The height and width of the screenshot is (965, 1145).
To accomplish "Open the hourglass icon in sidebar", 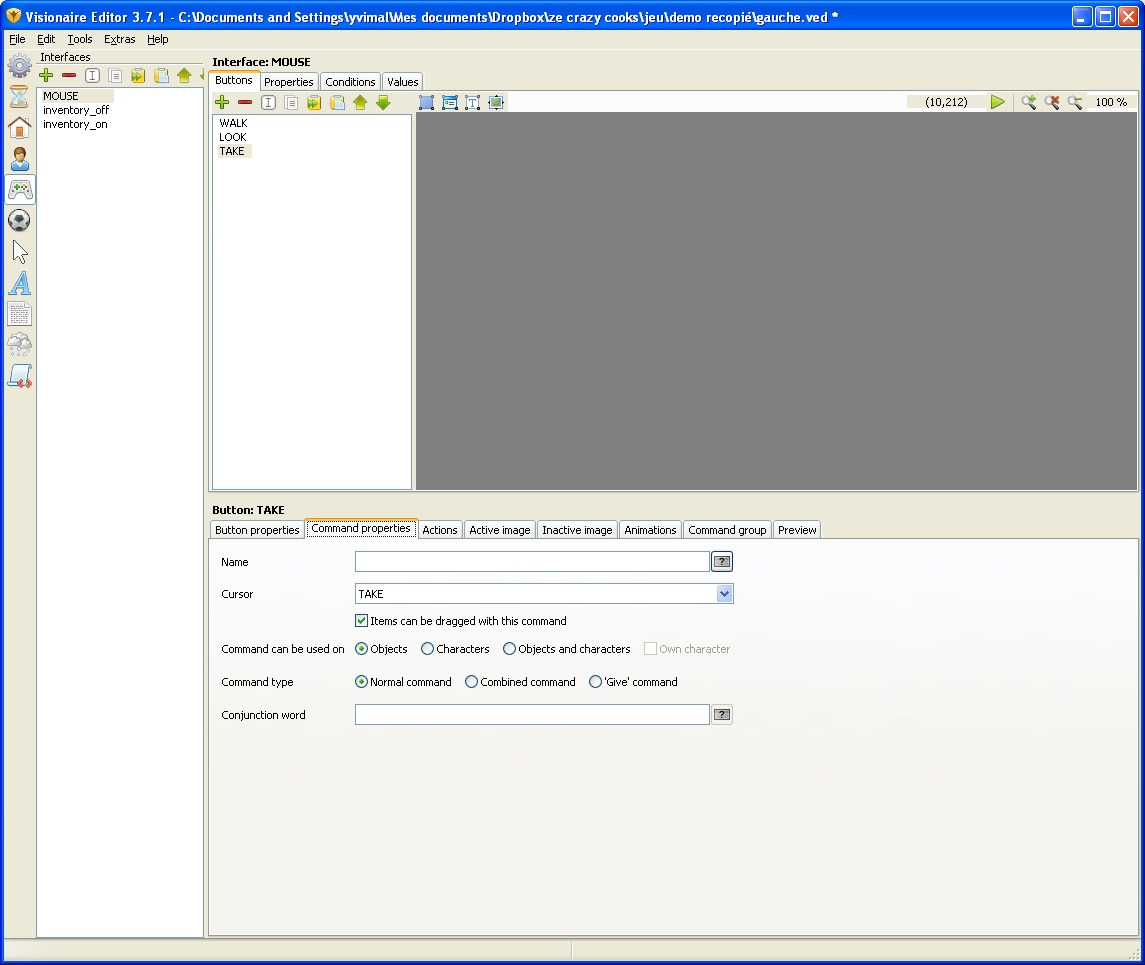I will [x=20, y=96].
